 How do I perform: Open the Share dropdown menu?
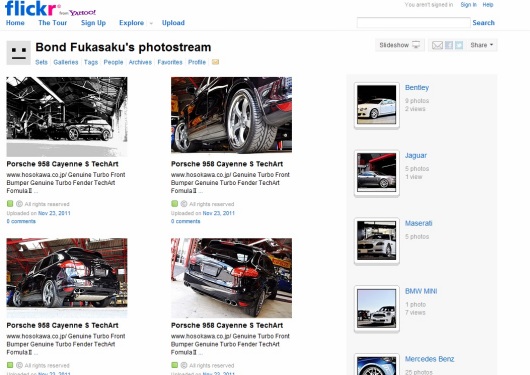click(482, 45)
